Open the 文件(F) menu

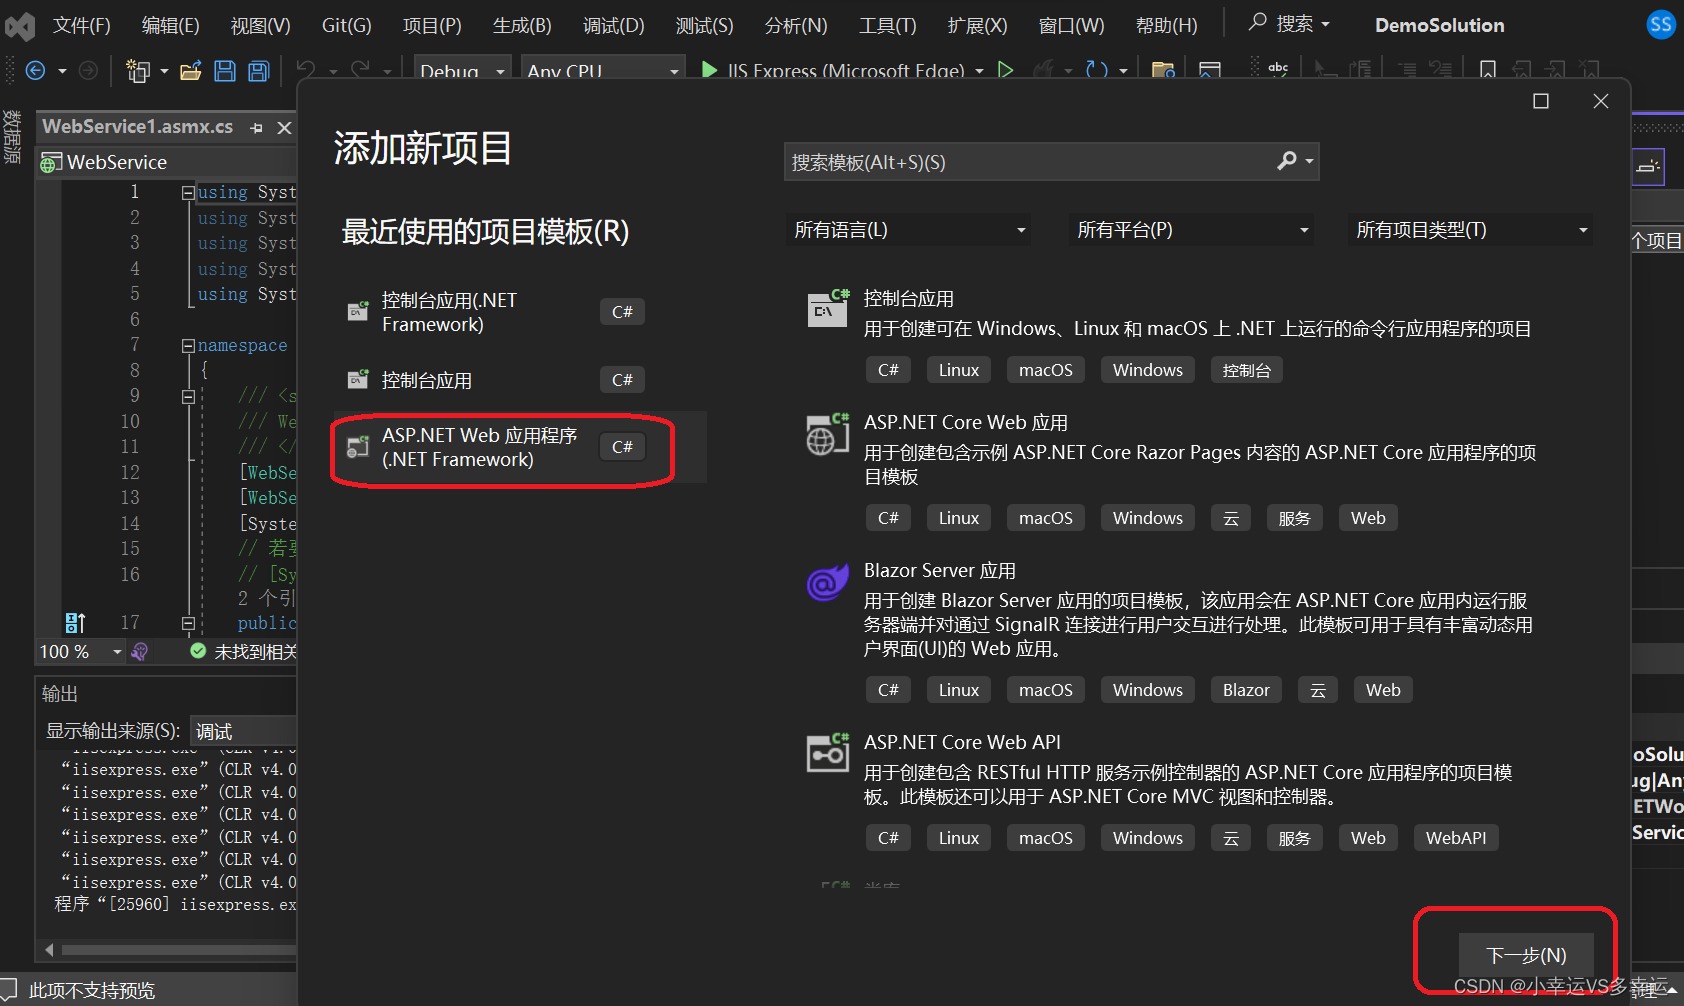81,26
